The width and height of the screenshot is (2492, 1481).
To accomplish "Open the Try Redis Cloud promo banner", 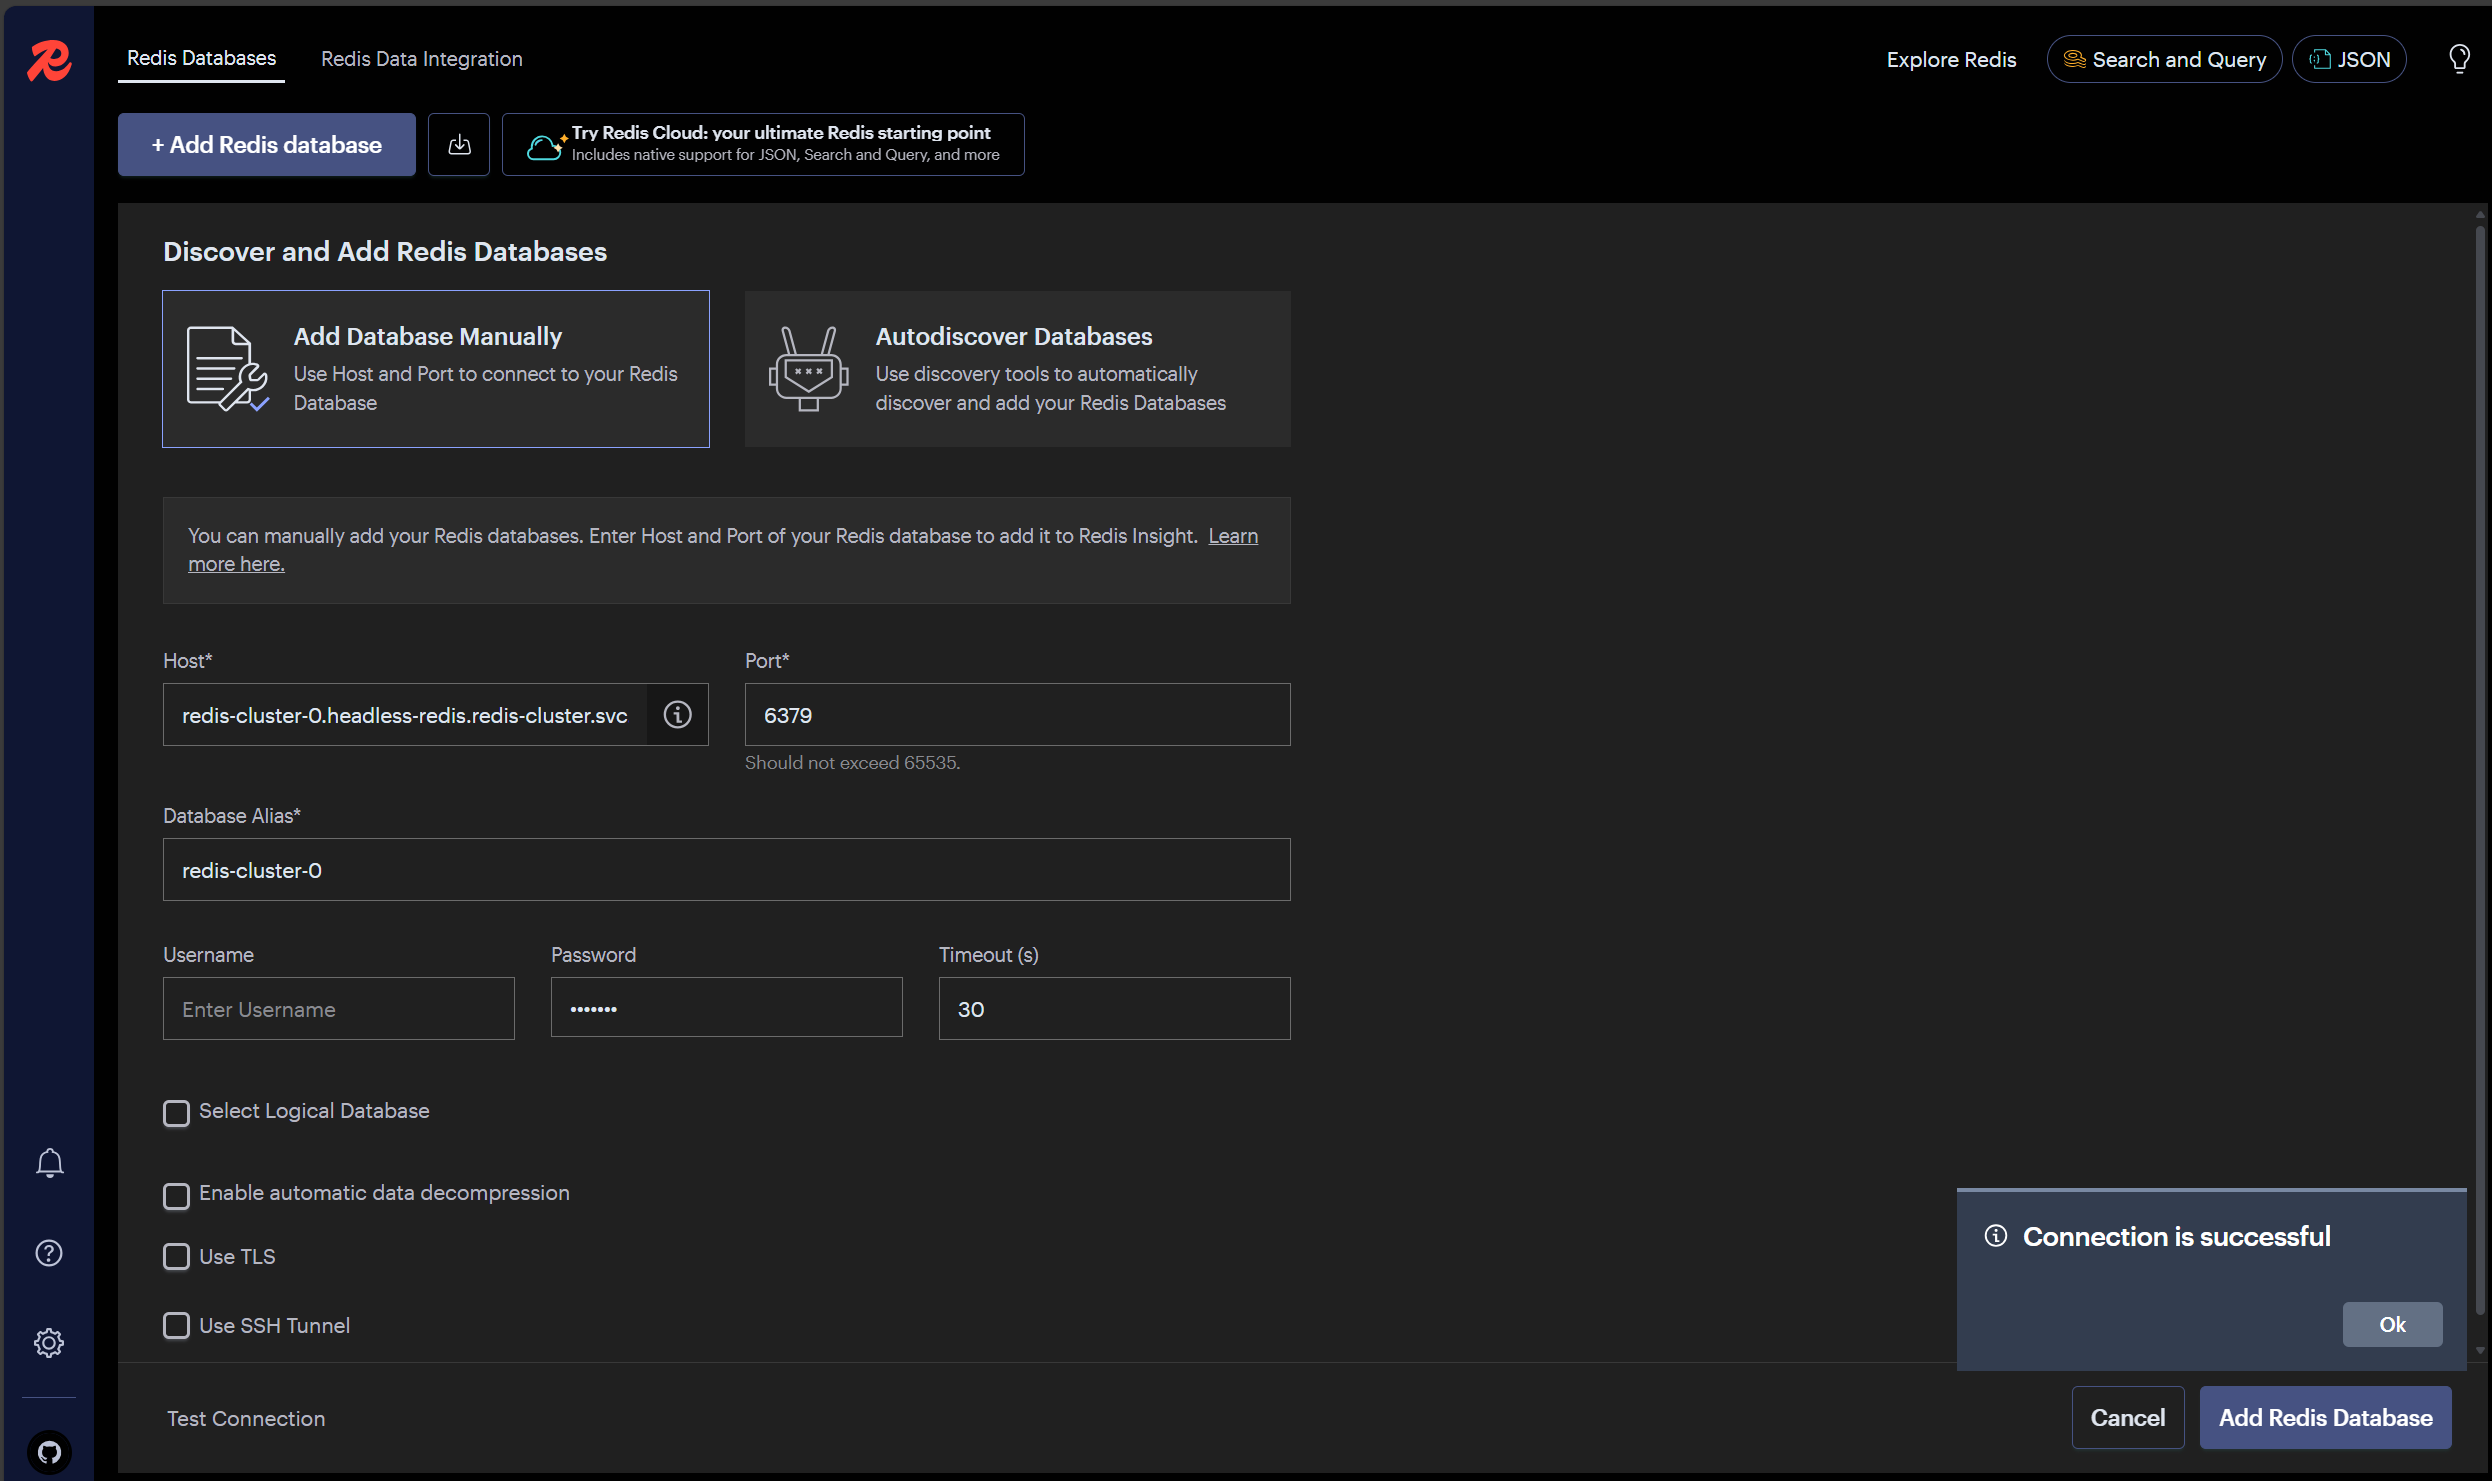I will tap(763, 145).
